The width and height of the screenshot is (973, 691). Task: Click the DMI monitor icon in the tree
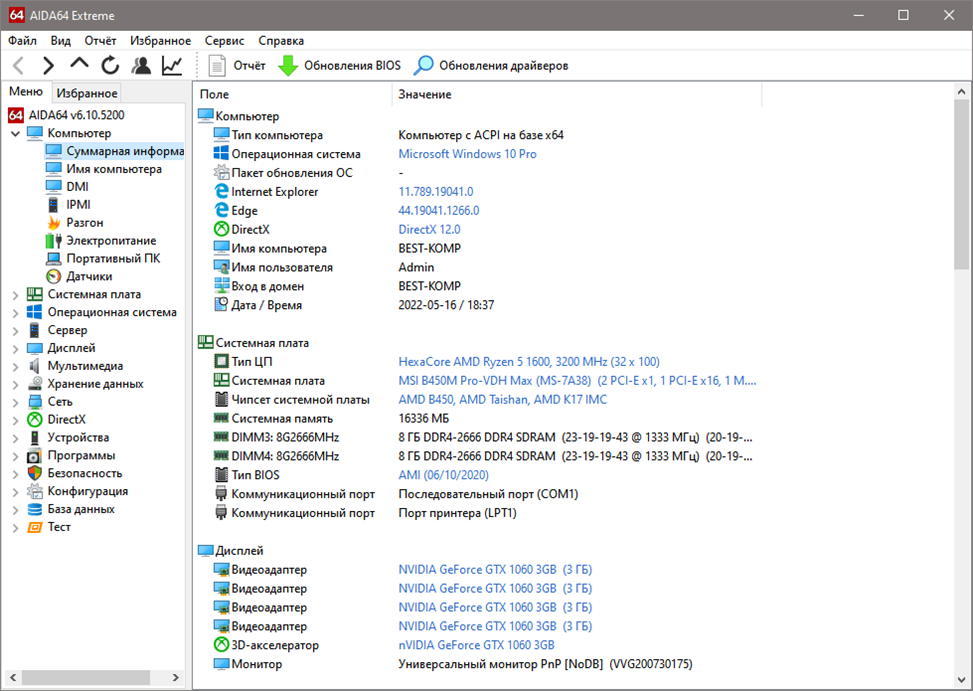coord(54,187)
